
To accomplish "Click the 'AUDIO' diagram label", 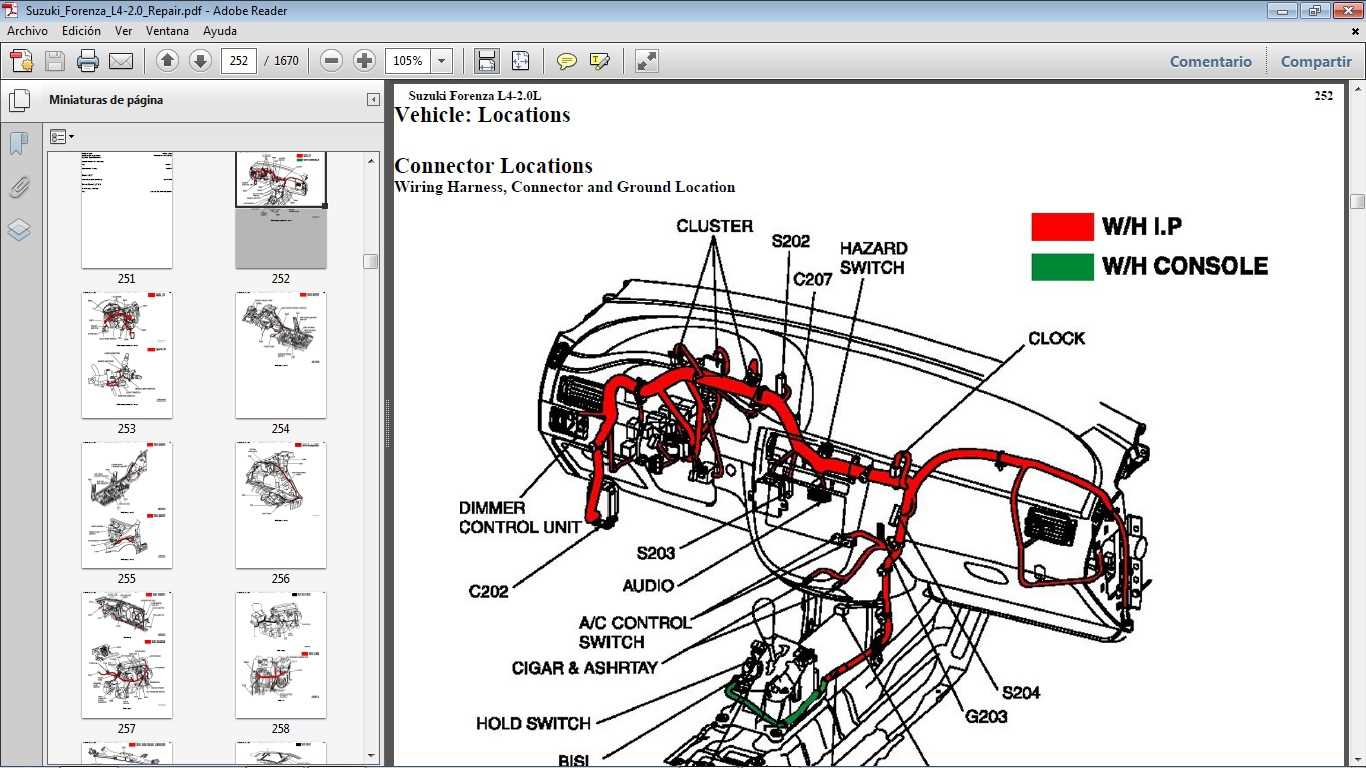I will click(648, 586).
